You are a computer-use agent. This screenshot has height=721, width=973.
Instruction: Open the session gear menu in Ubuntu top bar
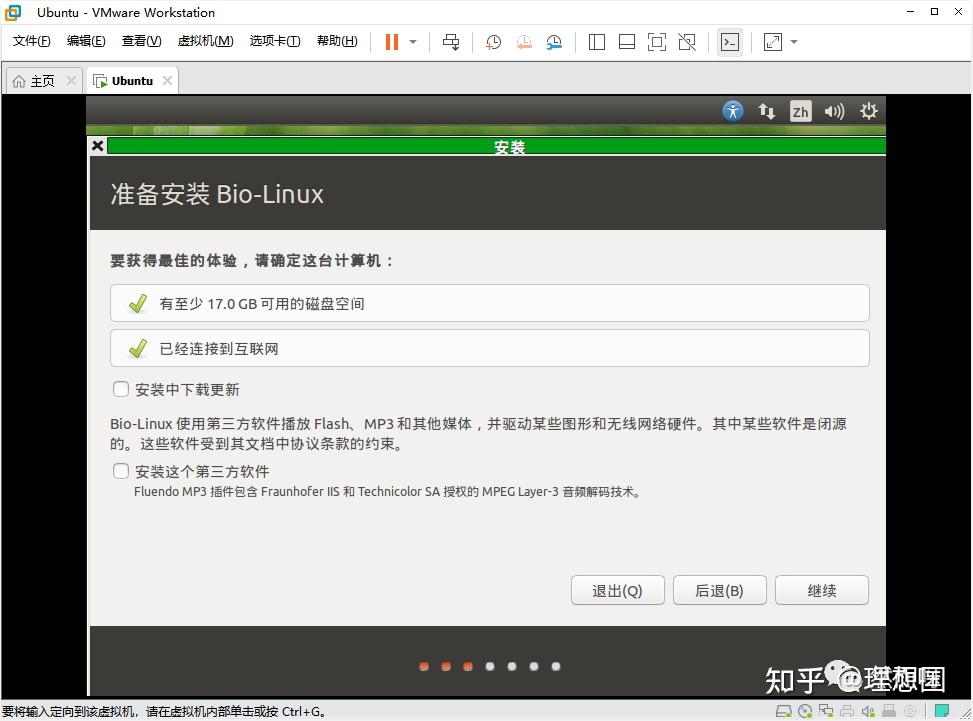click(x=868, y=111)
